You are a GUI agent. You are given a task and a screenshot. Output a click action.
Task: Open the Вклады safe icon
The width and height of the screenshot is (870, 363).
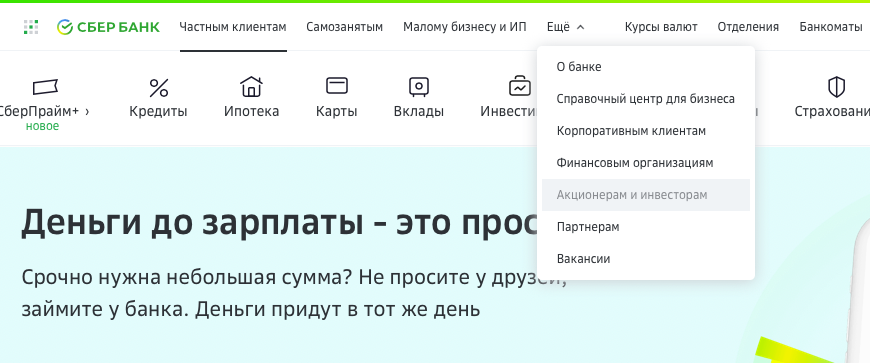[x=419, y=87]
